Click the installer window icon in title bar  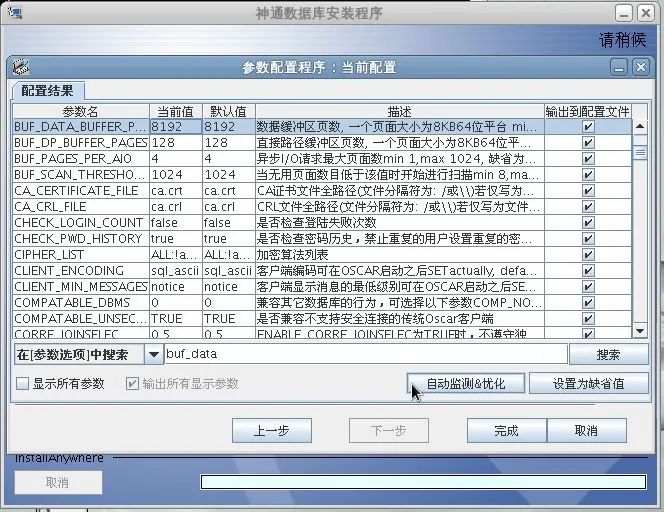(x=15, y=13)
